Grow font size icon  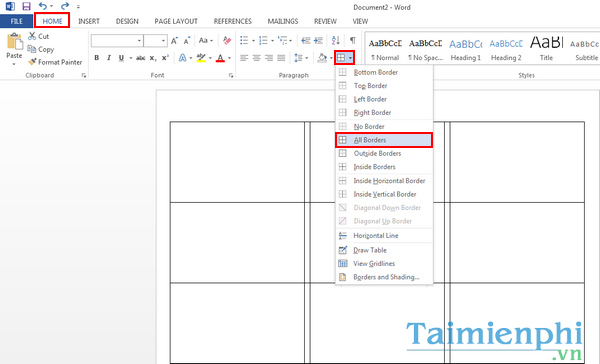[x=174, y=41]
